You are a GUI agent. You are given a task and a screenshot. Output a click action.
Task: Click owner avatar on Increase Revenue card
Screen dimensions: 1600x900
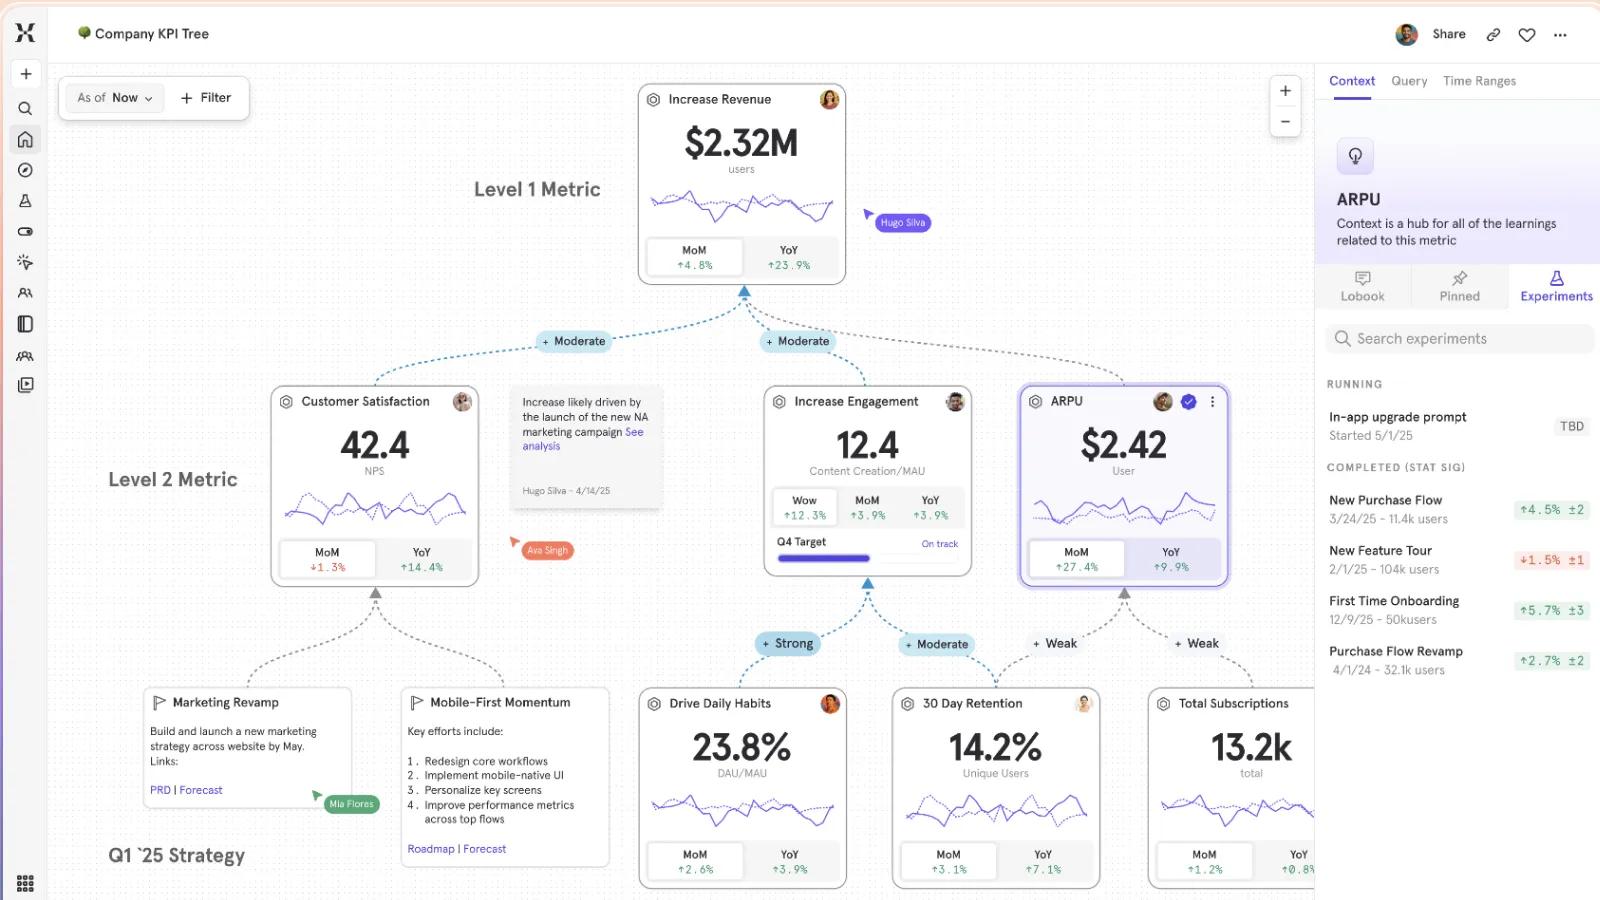coord(829,99)
